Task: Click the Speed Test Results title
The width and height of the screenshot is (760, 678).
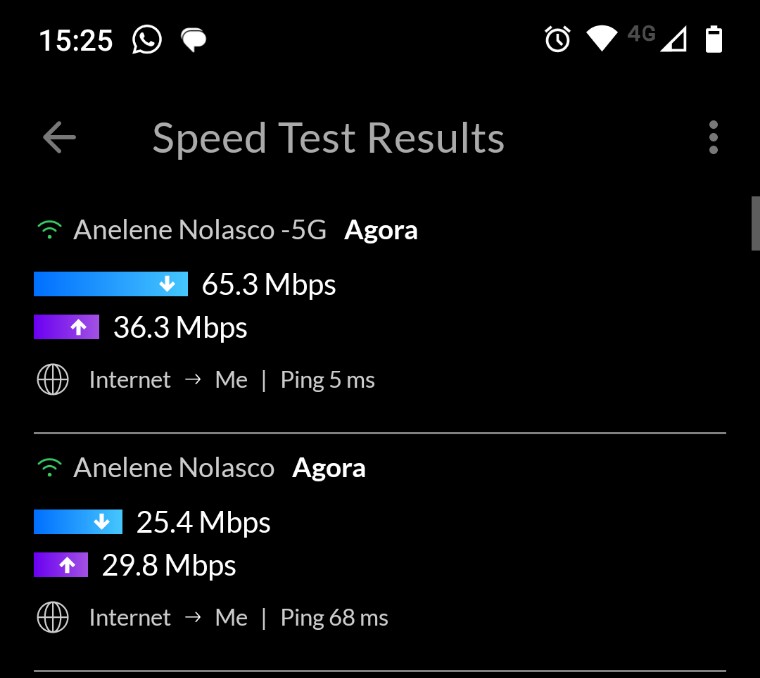Action: (328, 138)
